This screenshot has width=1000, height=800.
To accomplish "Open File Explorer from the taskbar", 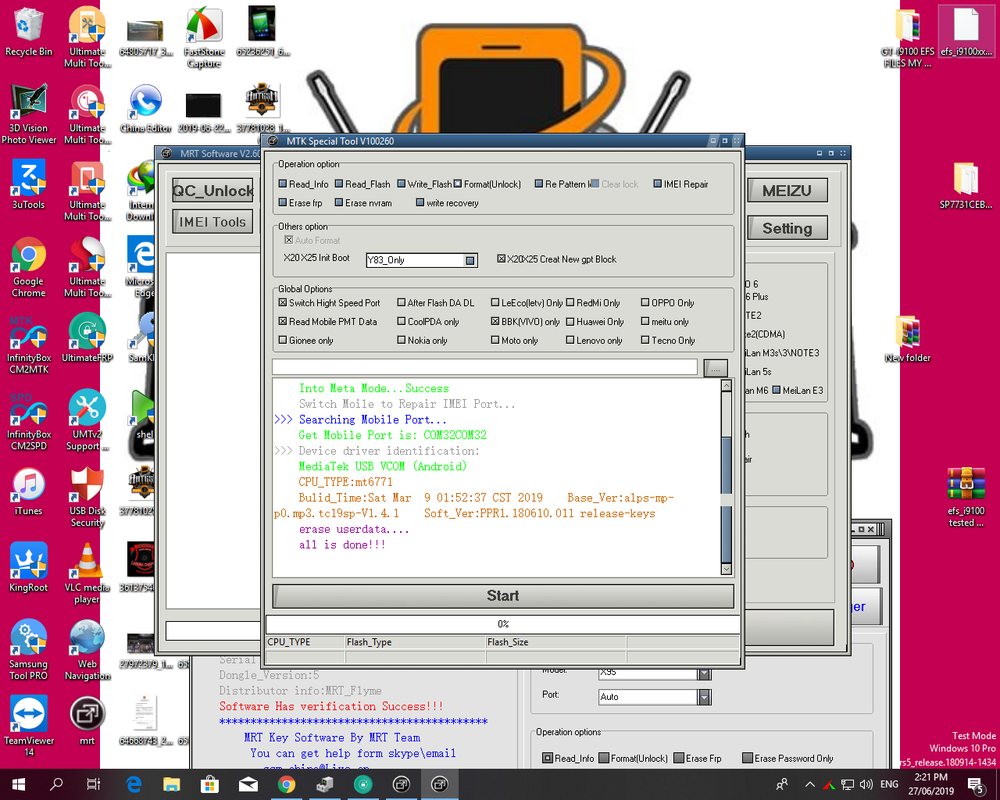I will point(172,784).
